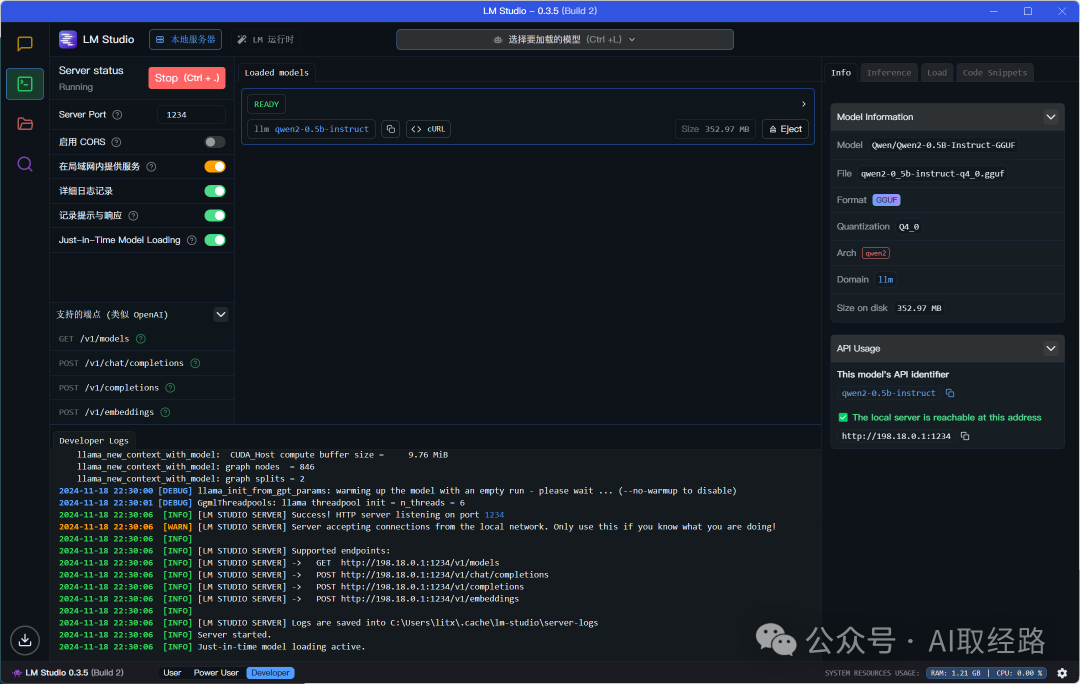
Task: Collapse the 支持的端点 section
Action: [x=221, y=315]
